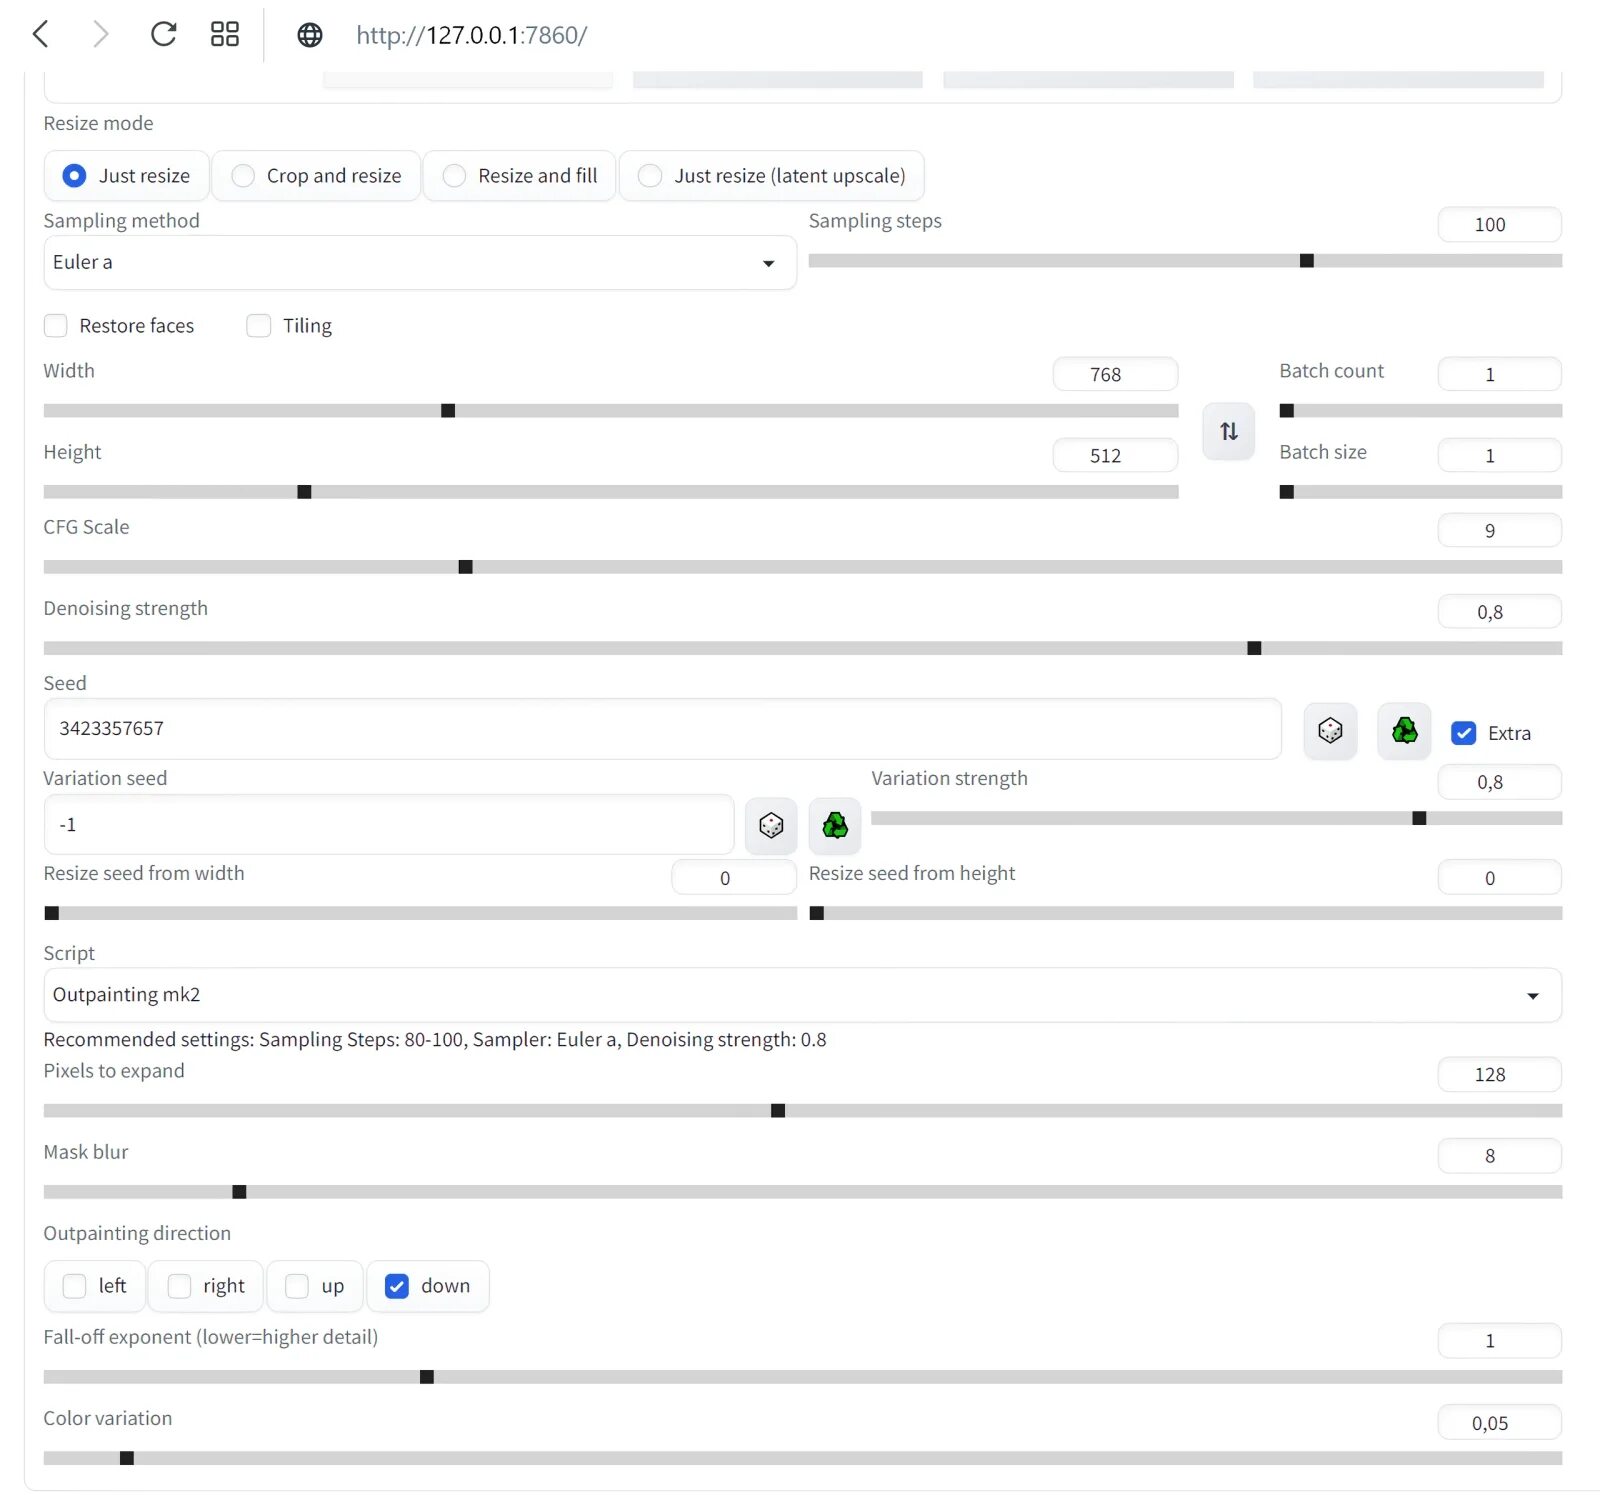
Task: Click the swap width and height button
Action: pyautogui.click(x=1228, y=431)
